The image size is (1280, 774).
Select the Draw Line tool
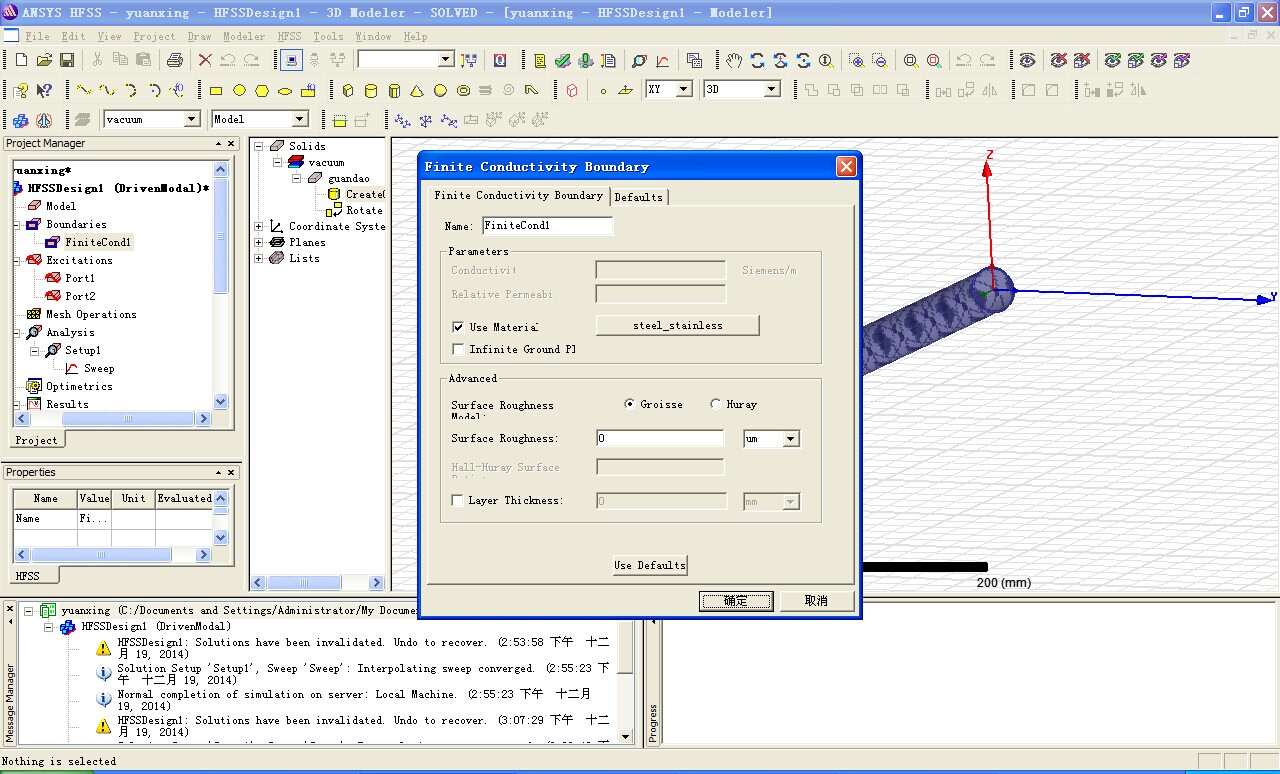pyautogui.click(x=84, y=90)
